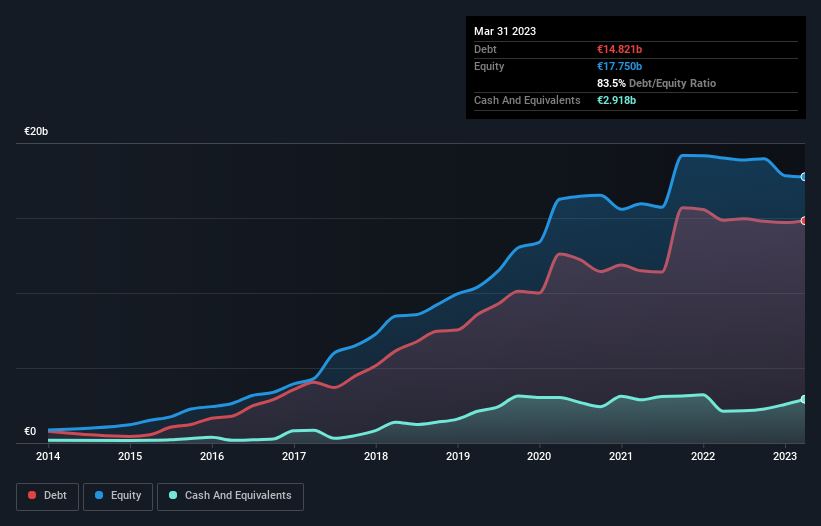This screenshot has height=526, width=821.
Task: Toggle Cash And Equivalents legend button
Action: point(230,496)
